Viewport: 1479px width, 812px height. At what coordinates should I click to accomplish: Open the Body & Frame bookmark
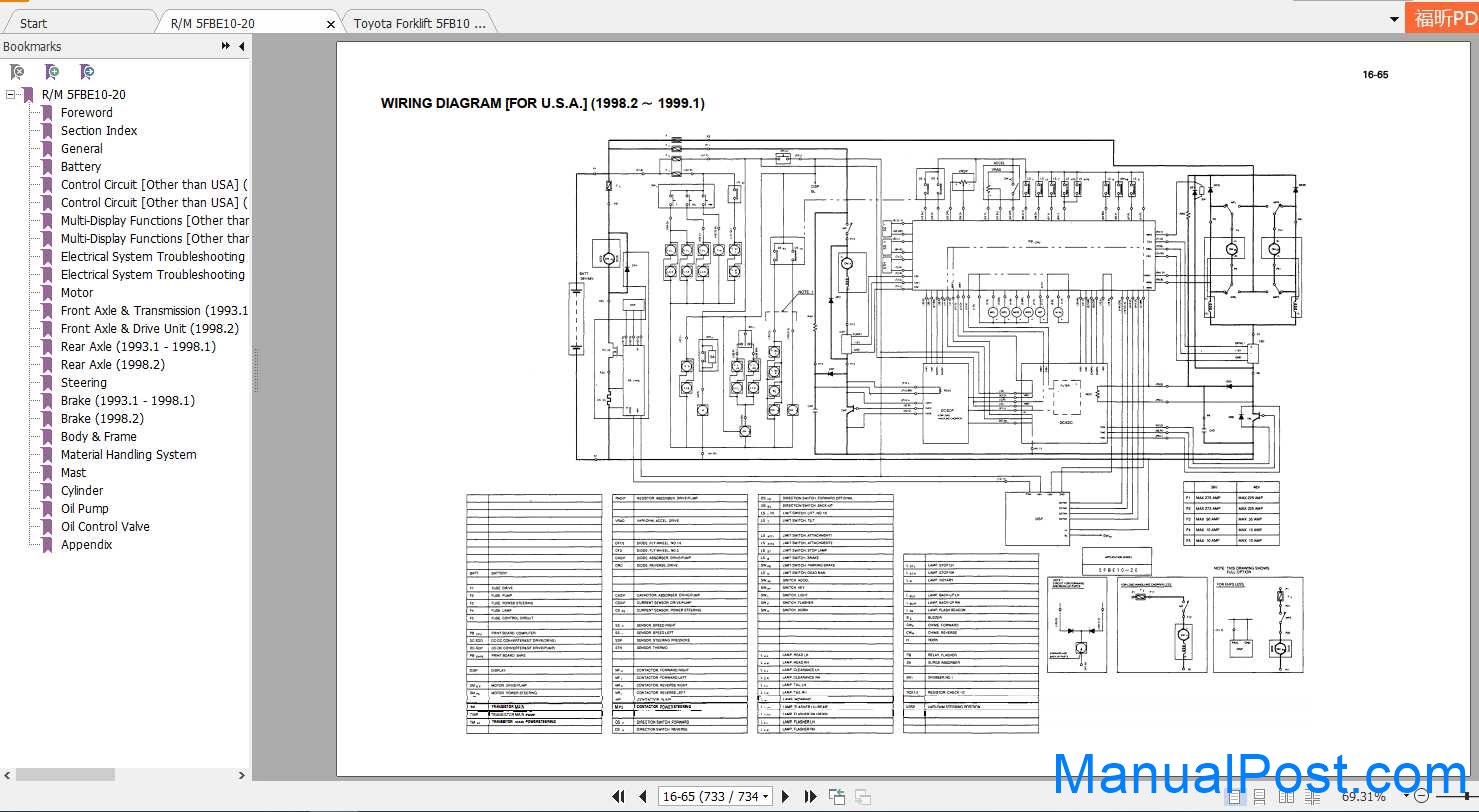tap(99, 437)
